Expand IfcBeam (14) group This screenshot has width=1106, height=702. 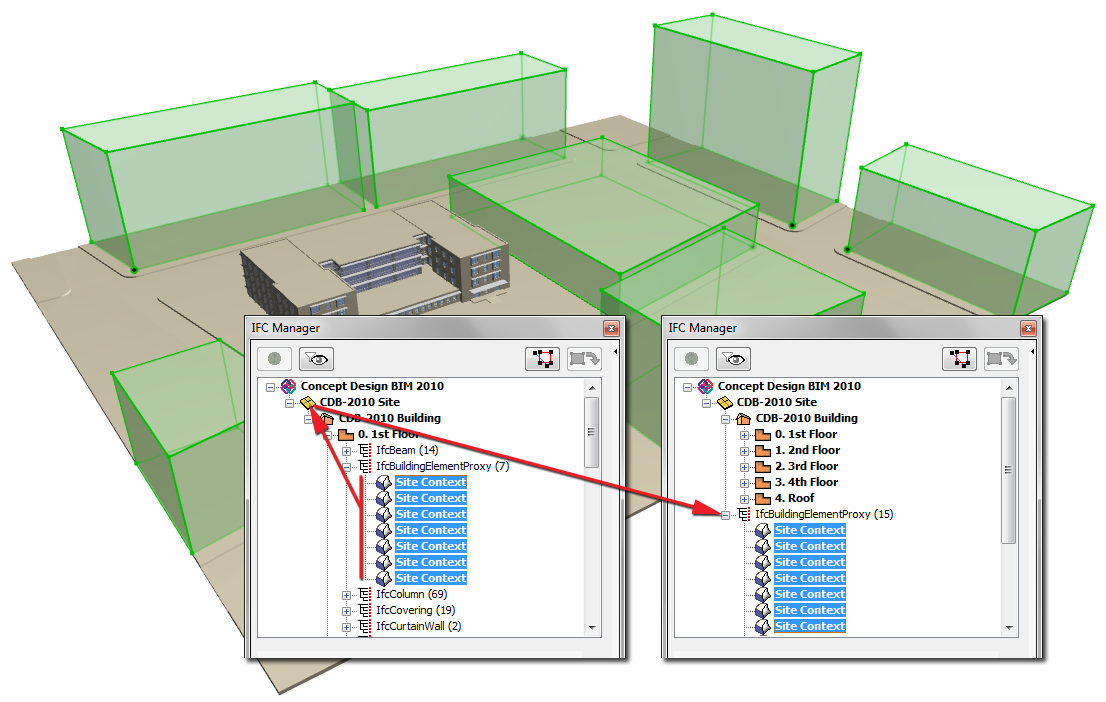tap(346, 452)
